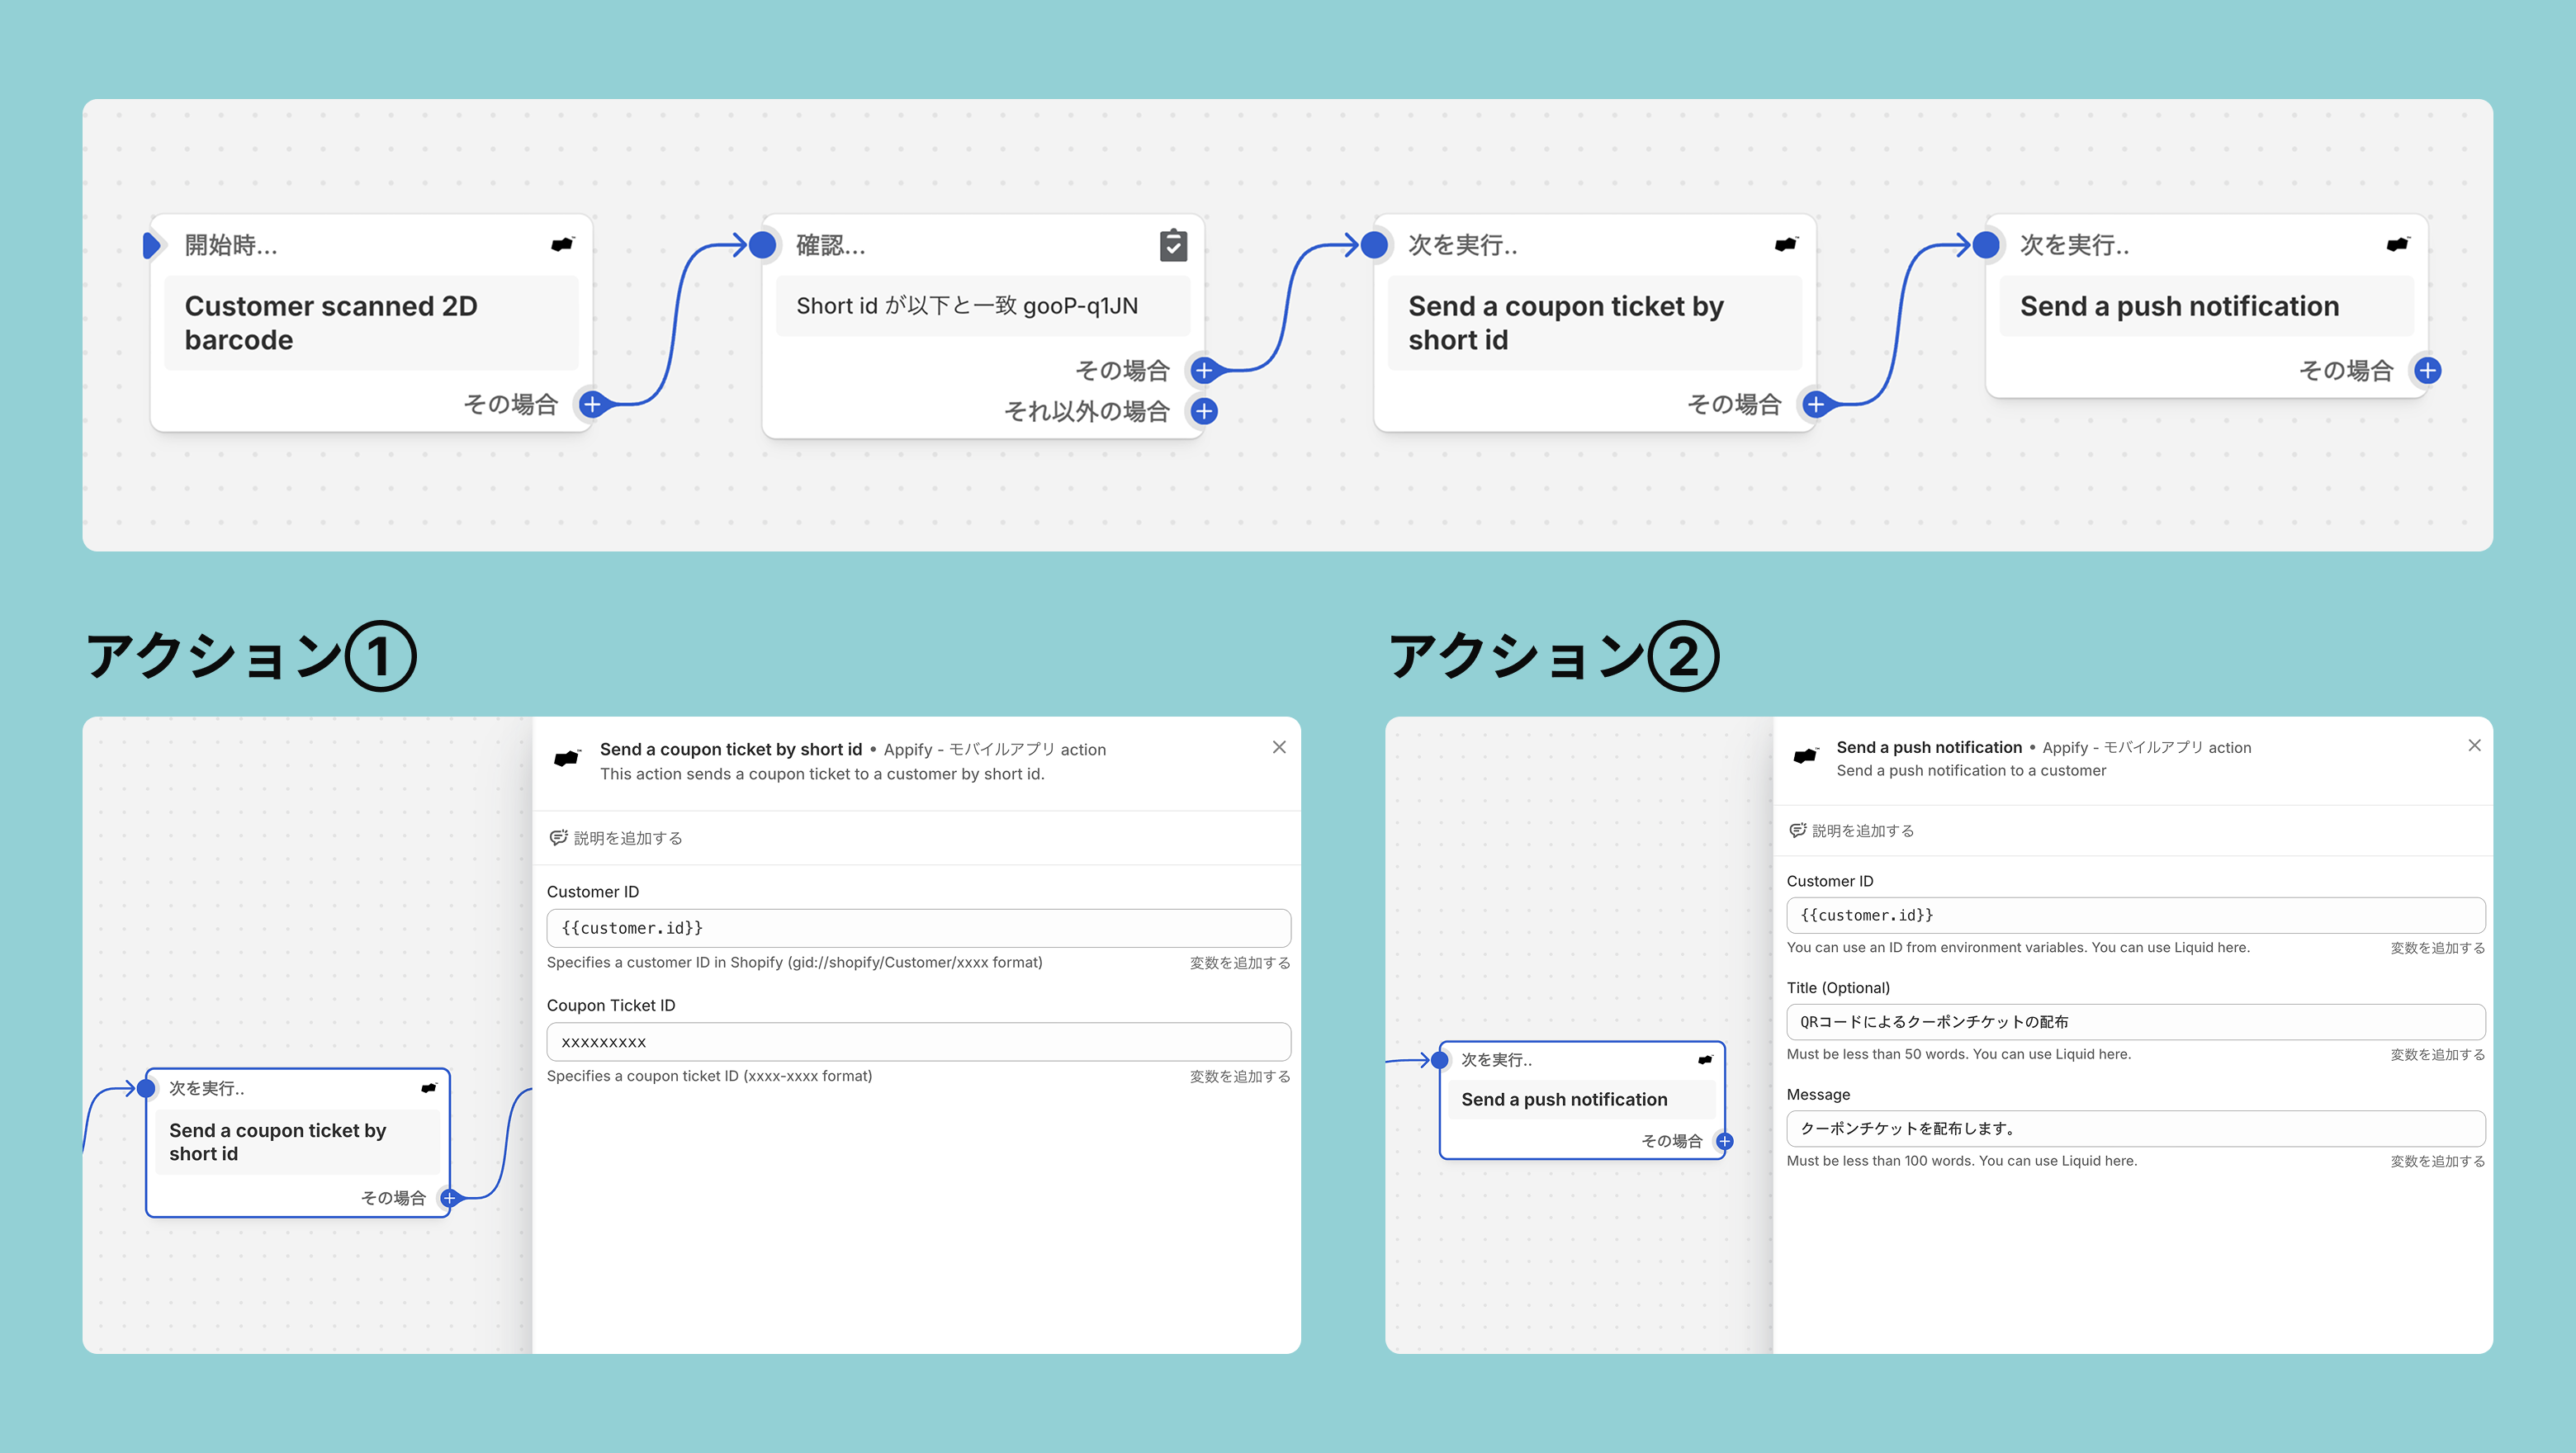
Task: Click '説明を追加する' in push notification panel
Action: click(x=1862, y=830)
